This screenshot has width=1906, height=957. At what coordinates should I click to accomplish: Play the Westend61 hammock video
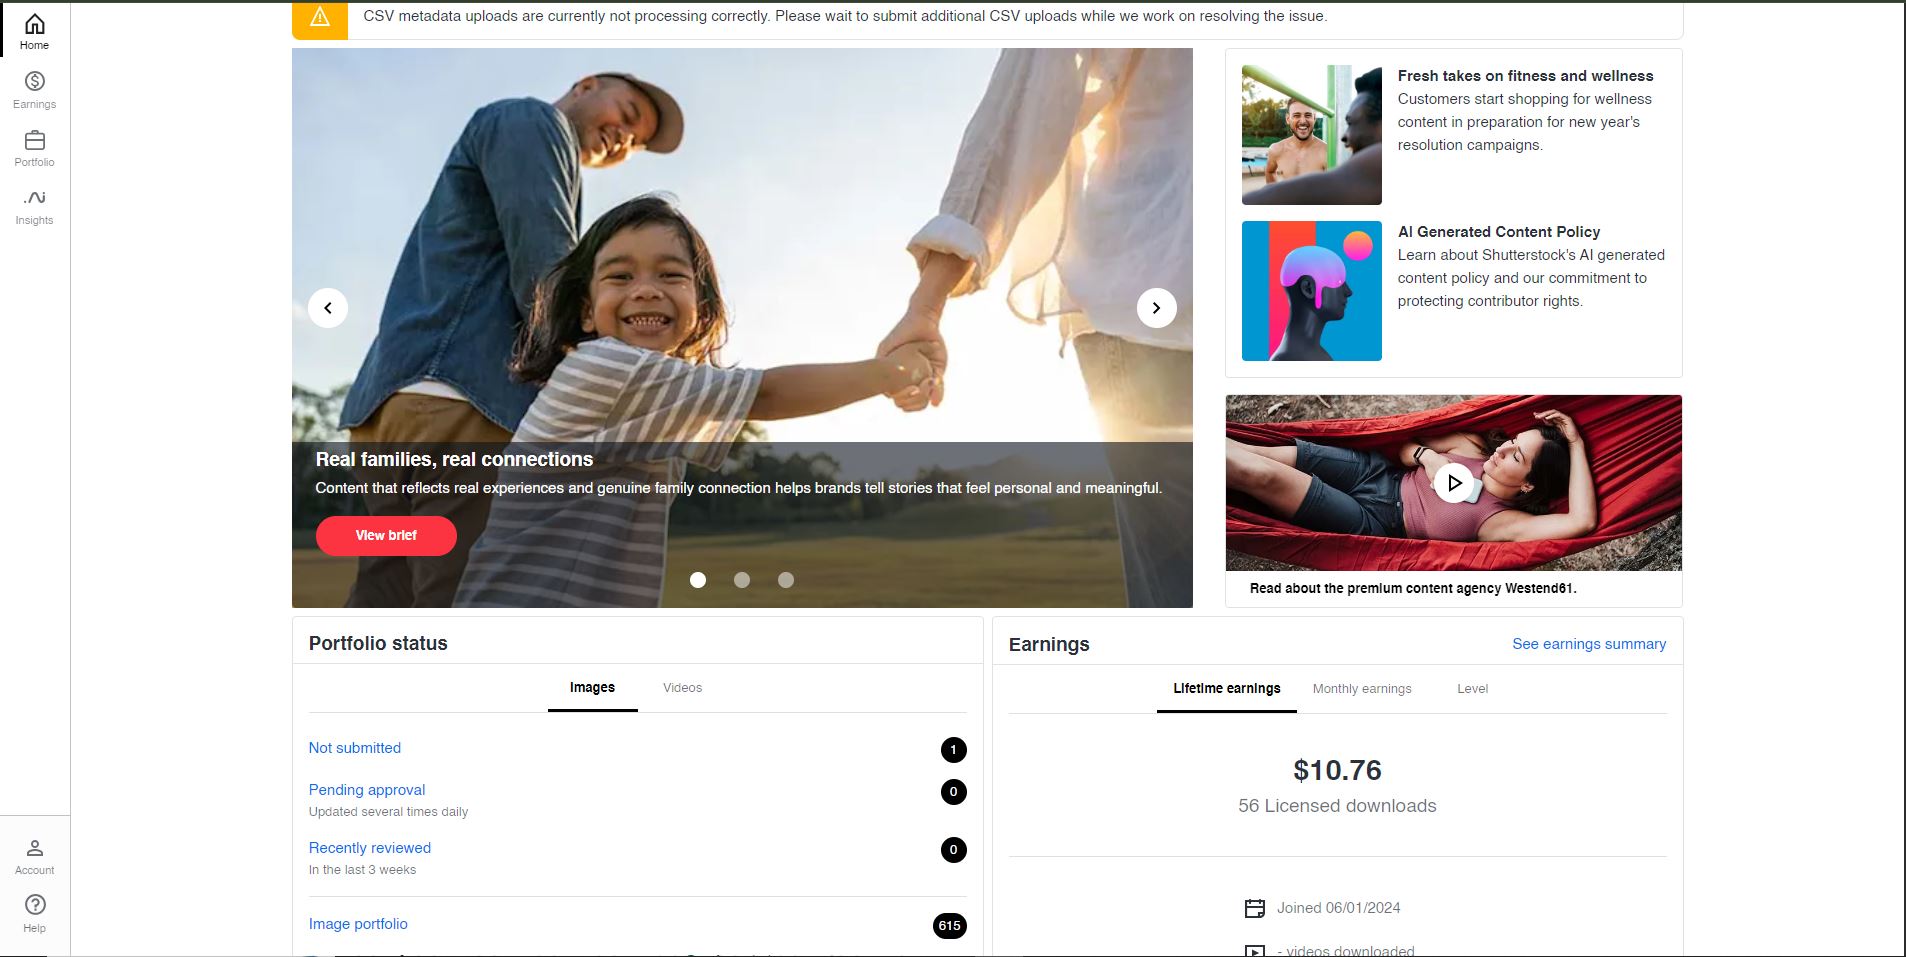(1454, 483)
